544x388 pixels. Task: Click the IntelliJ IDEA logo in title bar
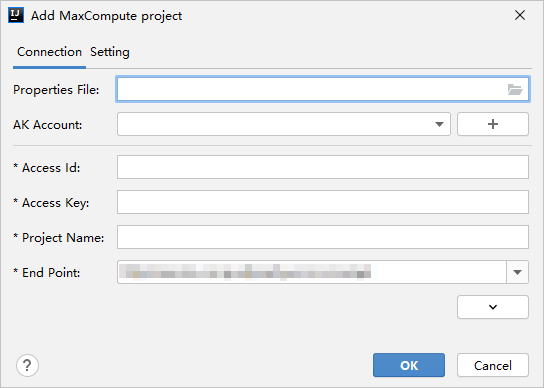(x=16, y=16)
